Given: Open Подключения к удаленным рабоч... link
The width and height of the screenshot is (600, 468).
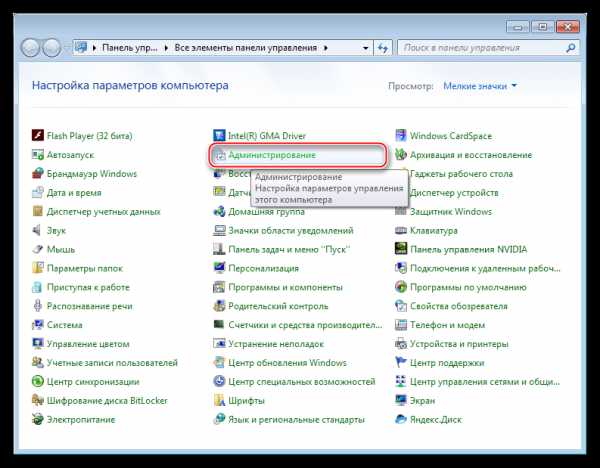Looking at the screenshot, I should click(485, 268).
